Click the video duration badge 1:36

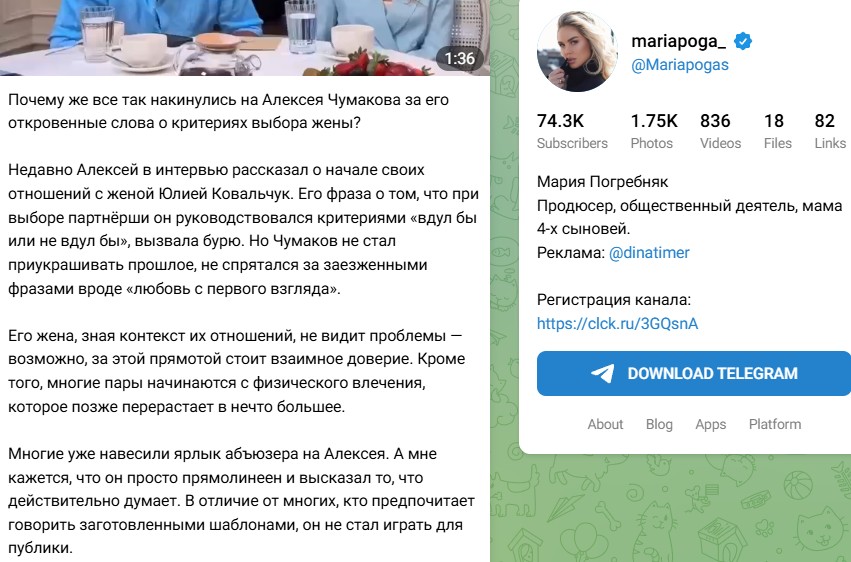point(459,58)
